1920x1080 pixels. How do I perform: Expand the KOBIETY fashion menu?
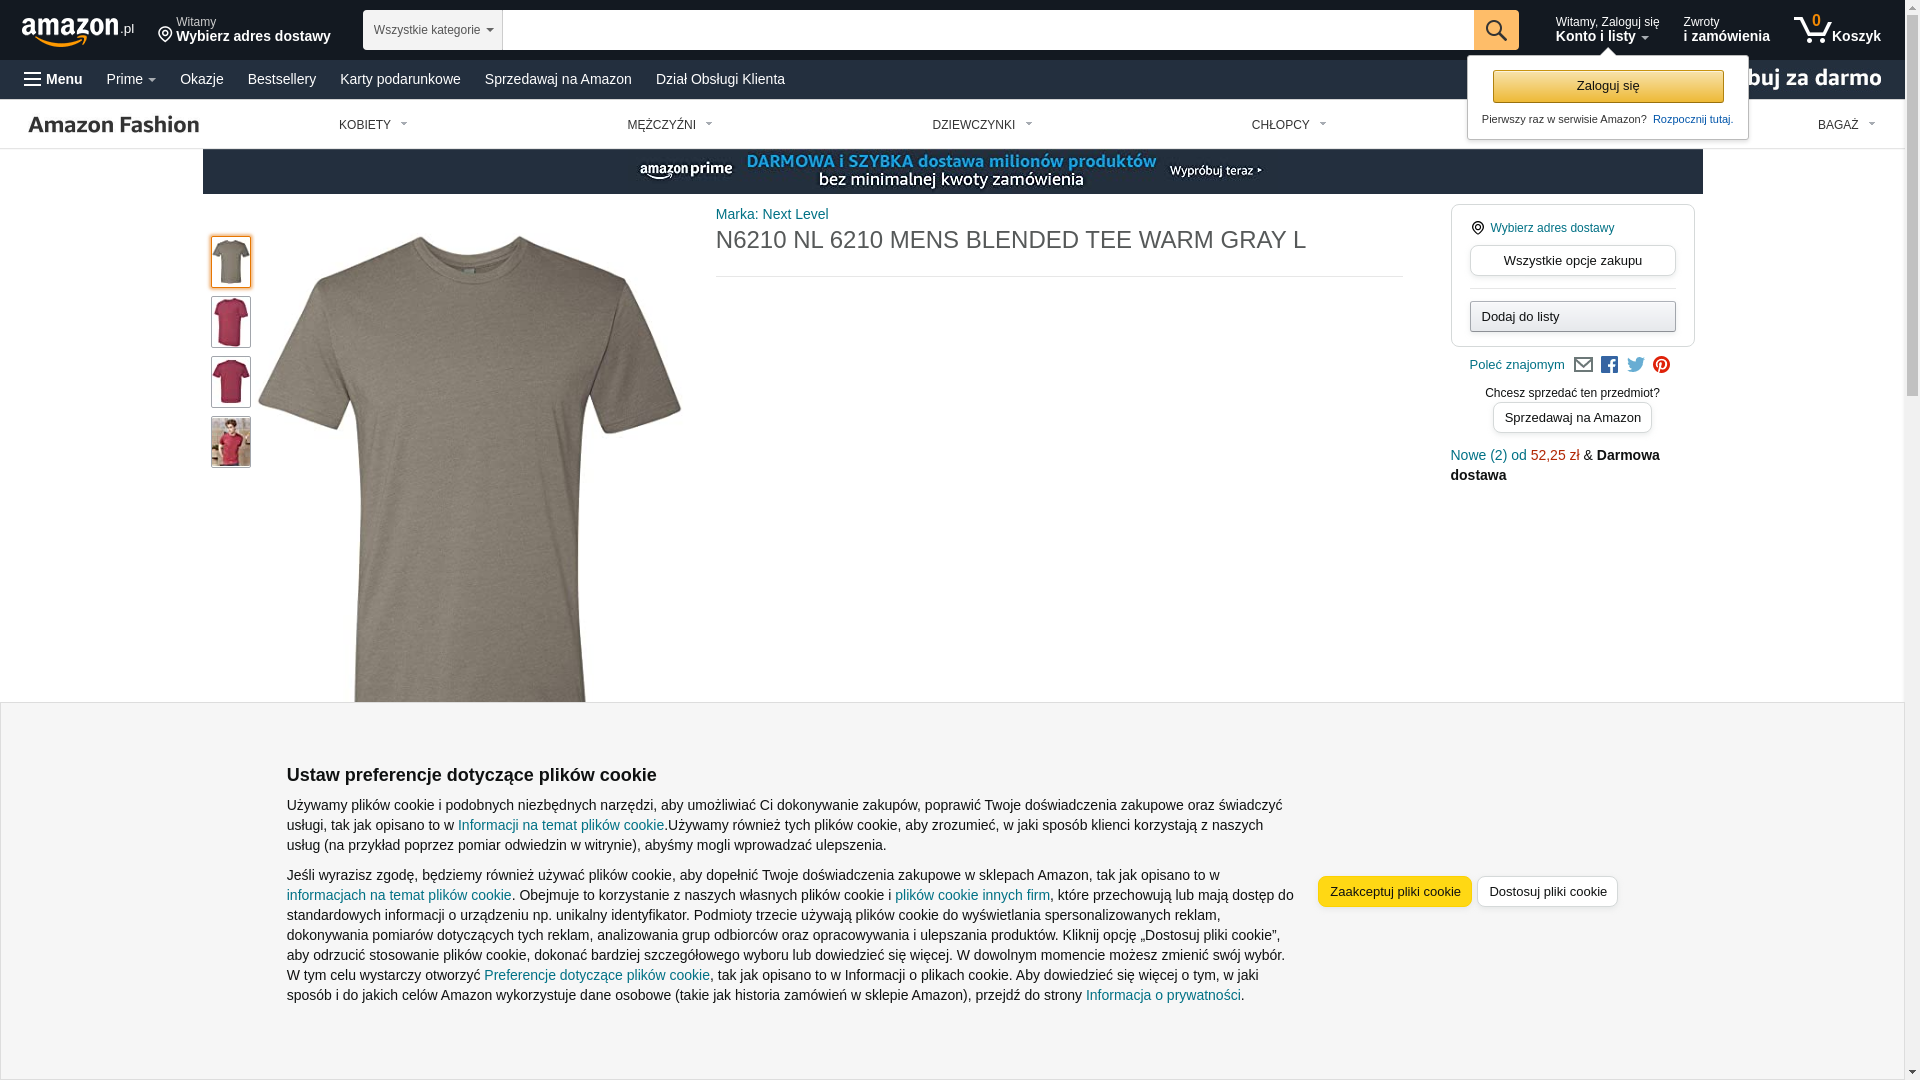pos(373,125)
